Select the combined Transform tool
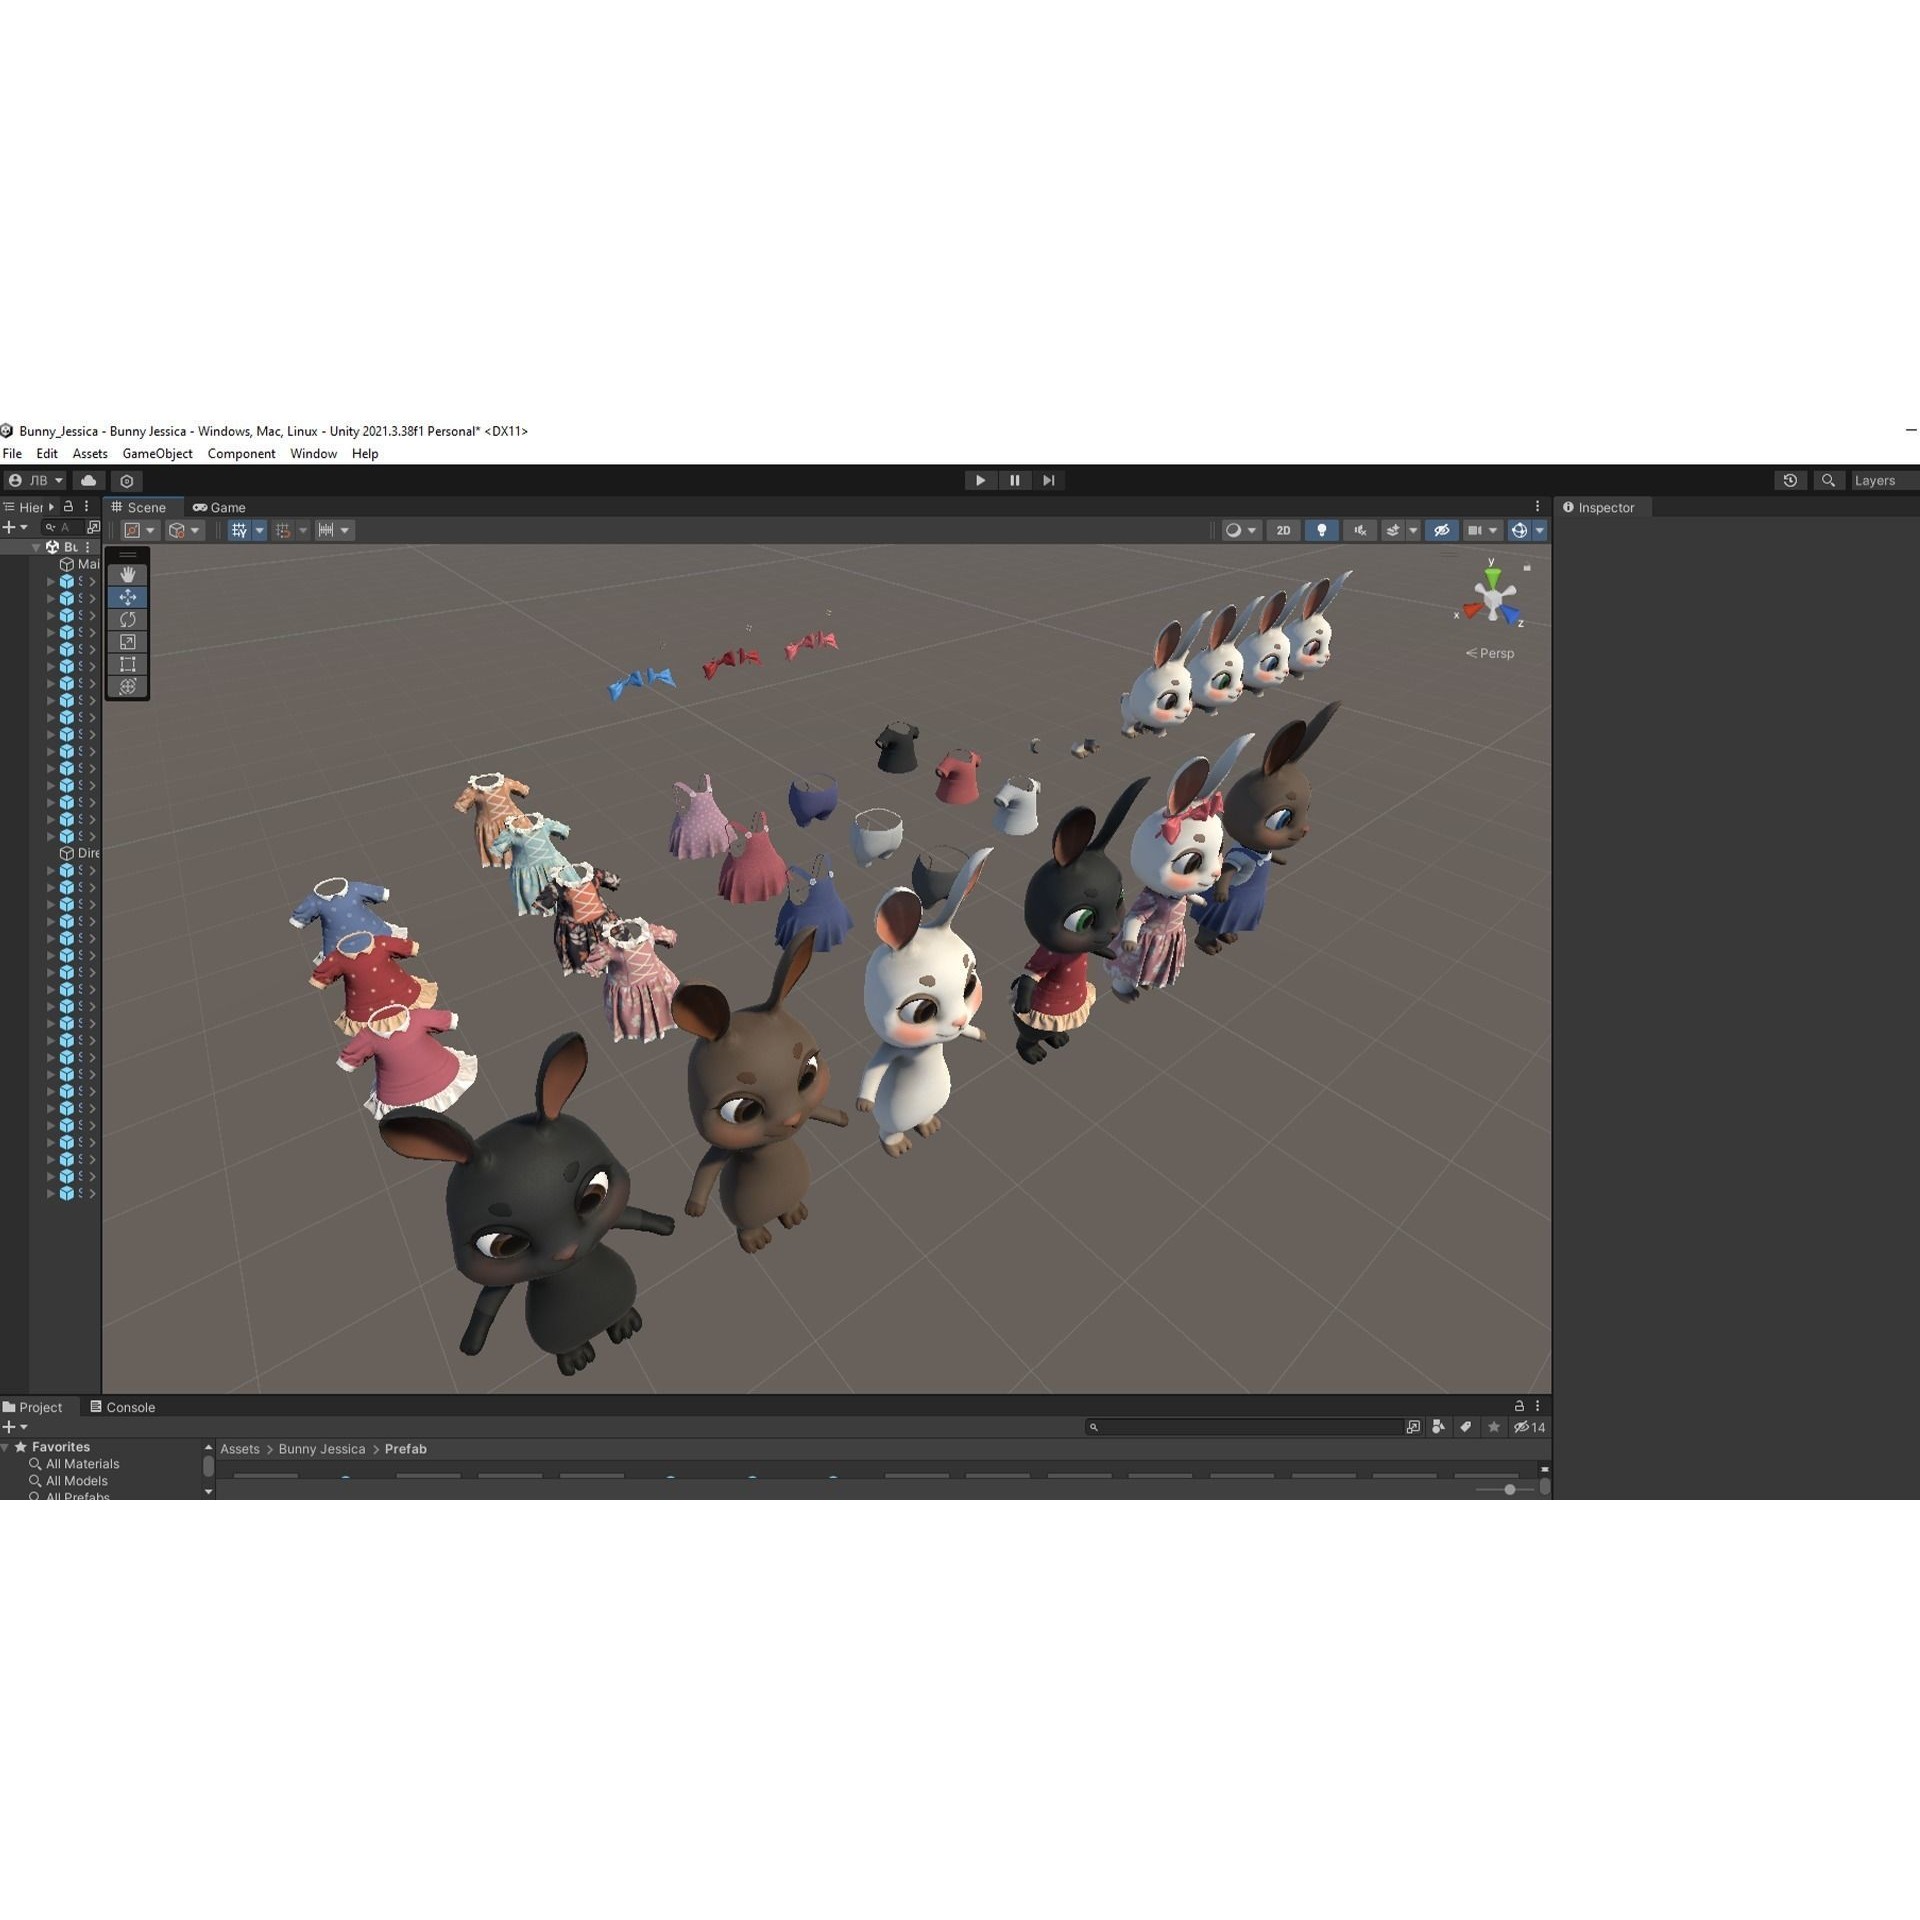The height and width of the screenshot is (1920, 1920). coord(128,686)
